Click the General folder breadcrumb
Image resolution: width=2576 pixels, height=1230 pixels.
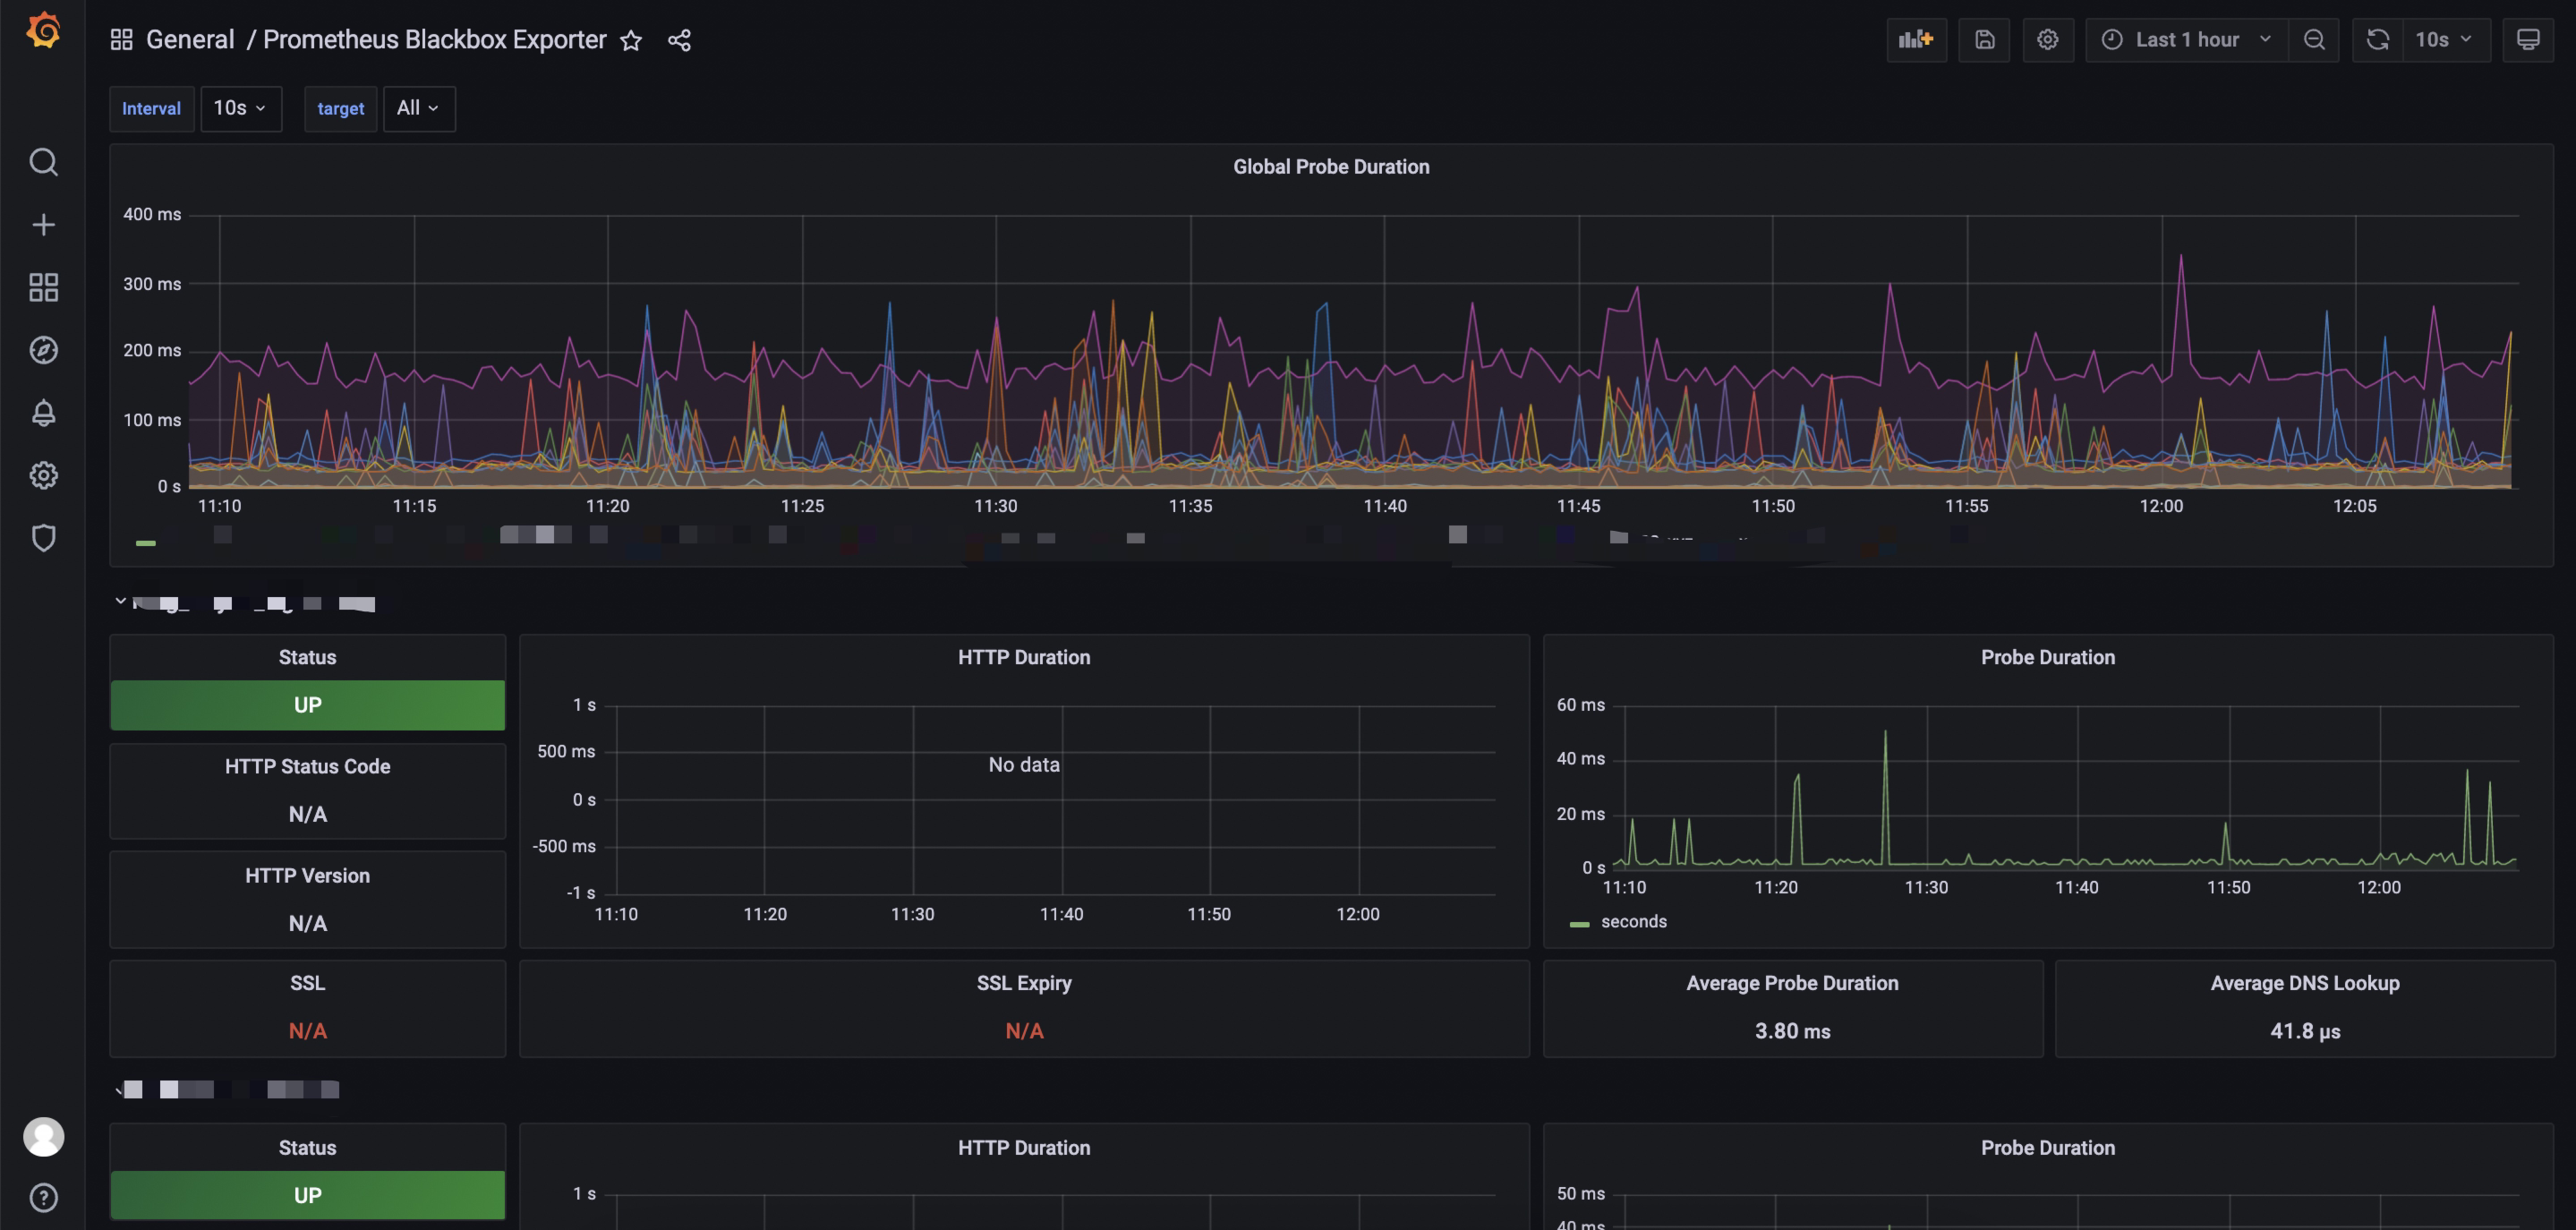(x=190, y=40)
